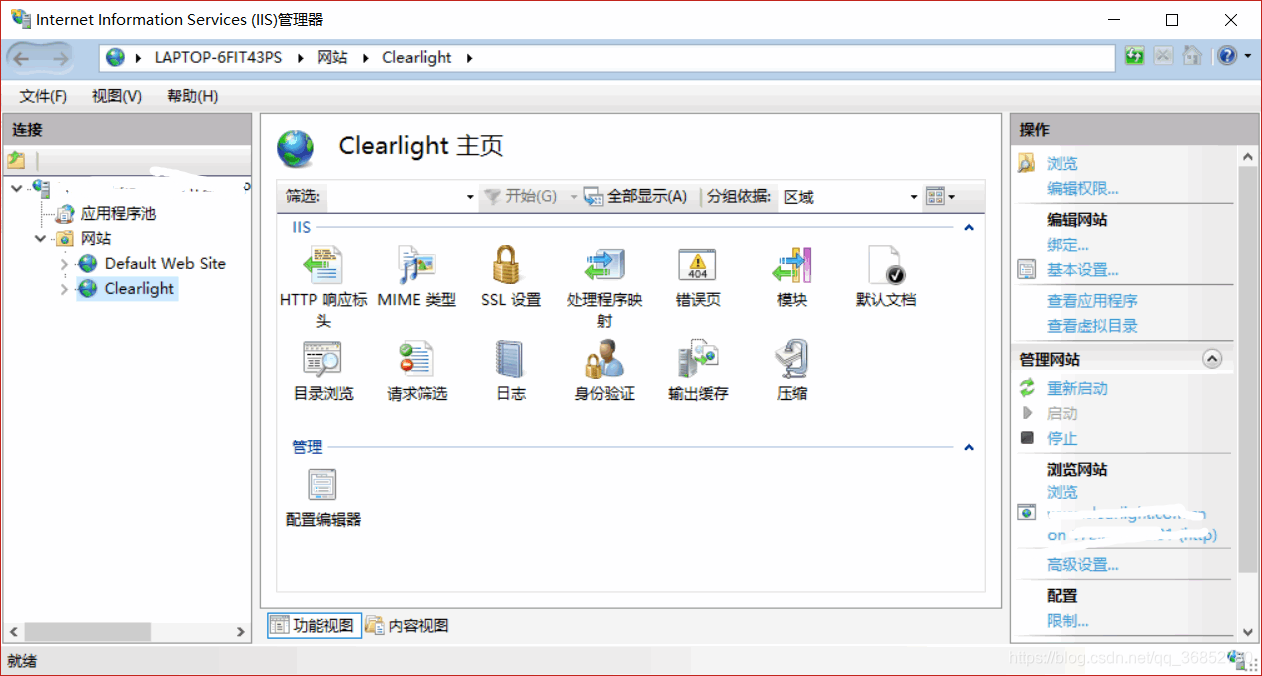Switch to the 内容视图 tab
Screen dimensions: 1262x676
tap(407, 626)
